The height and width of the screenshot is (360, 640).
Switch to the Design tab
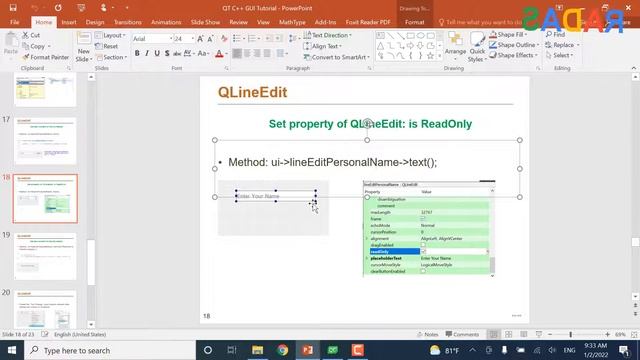coord(95,22)
